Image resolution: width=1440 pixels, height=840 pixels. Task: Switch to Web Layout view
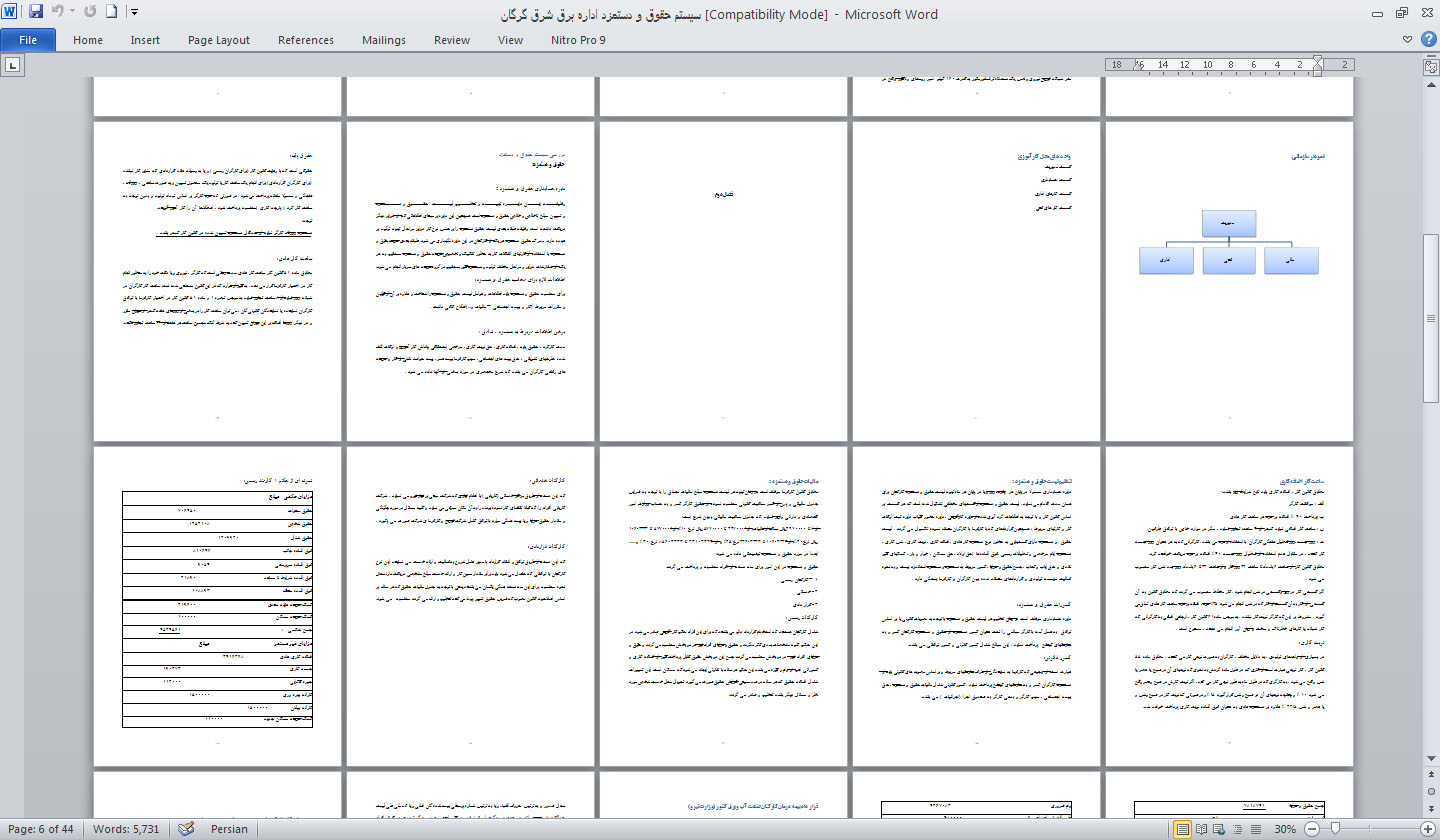(x=1218, y=829)
